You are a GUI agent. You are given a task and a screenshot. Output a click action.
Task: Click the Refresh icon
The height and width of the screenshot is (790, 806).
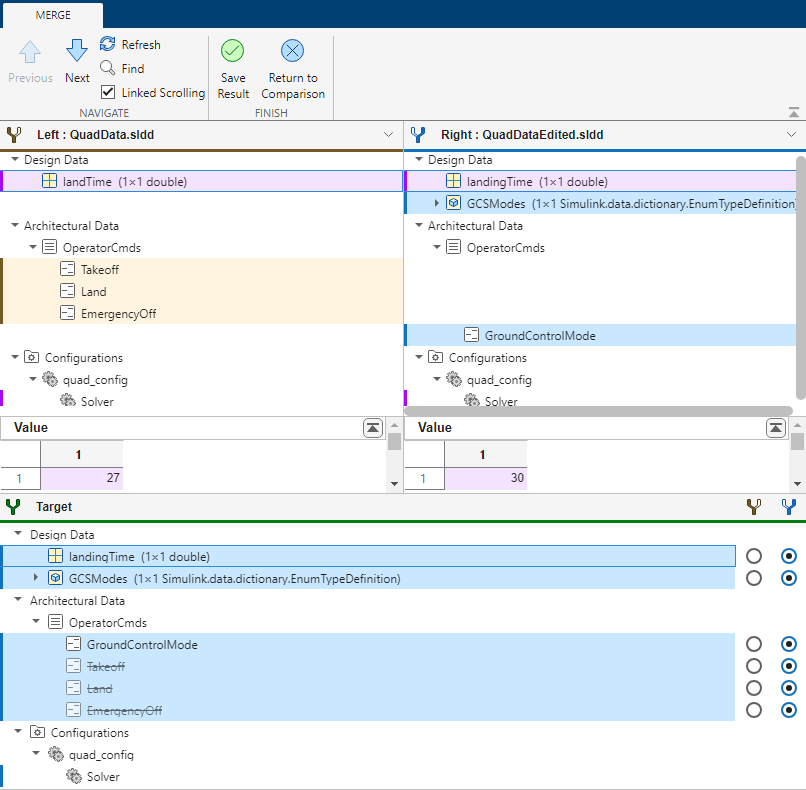[106, 44]
